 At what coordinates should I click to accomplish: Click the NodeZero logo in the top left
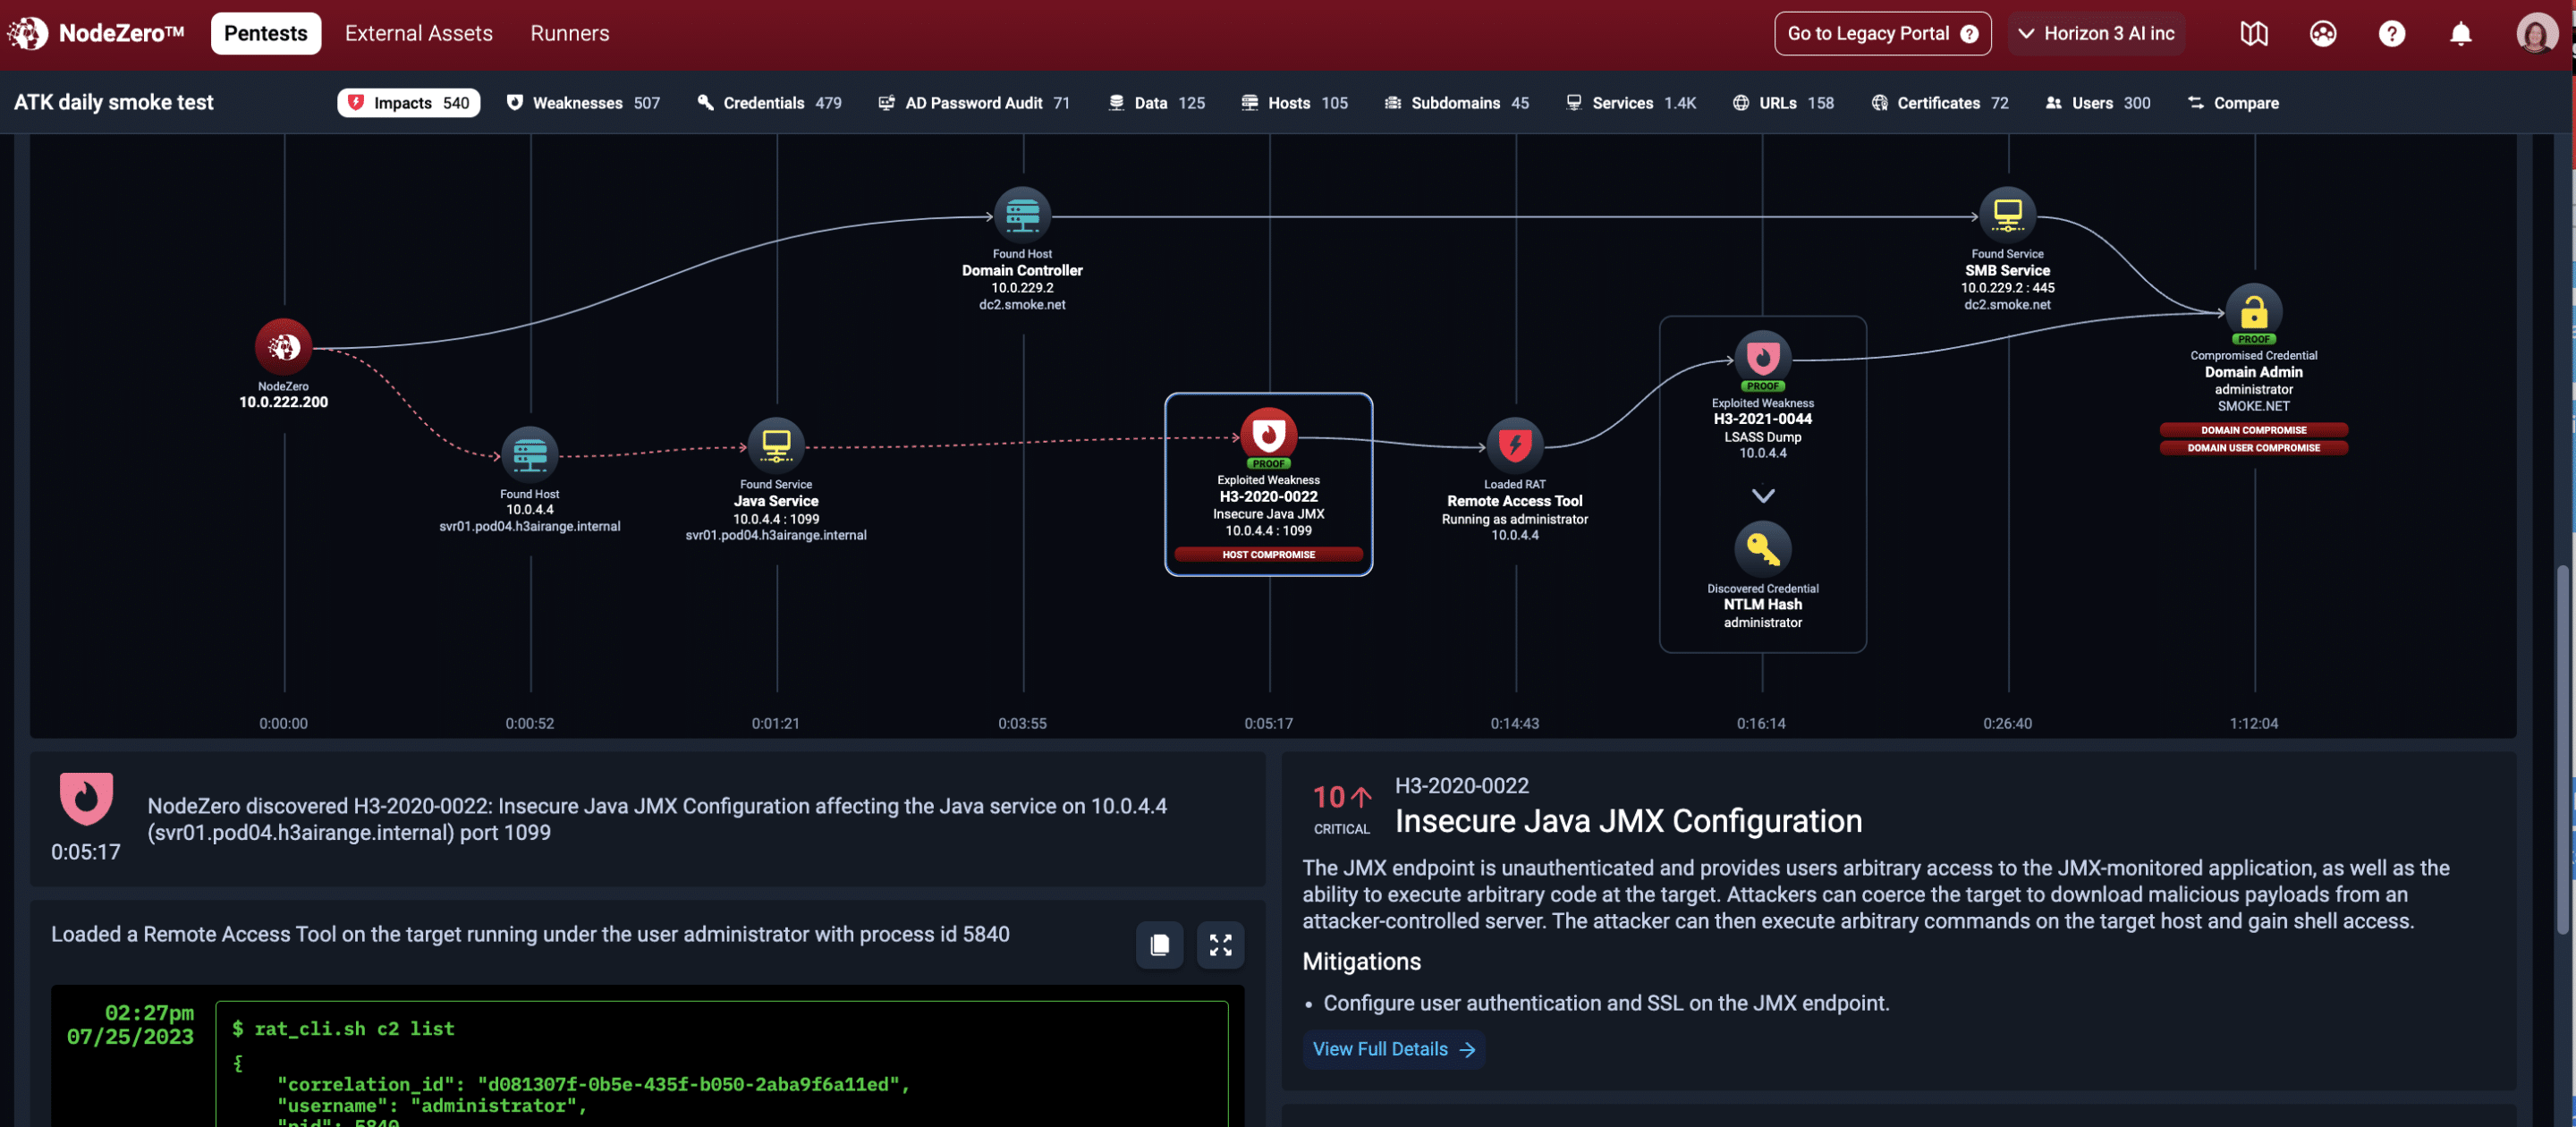click(x=27, y=33)
